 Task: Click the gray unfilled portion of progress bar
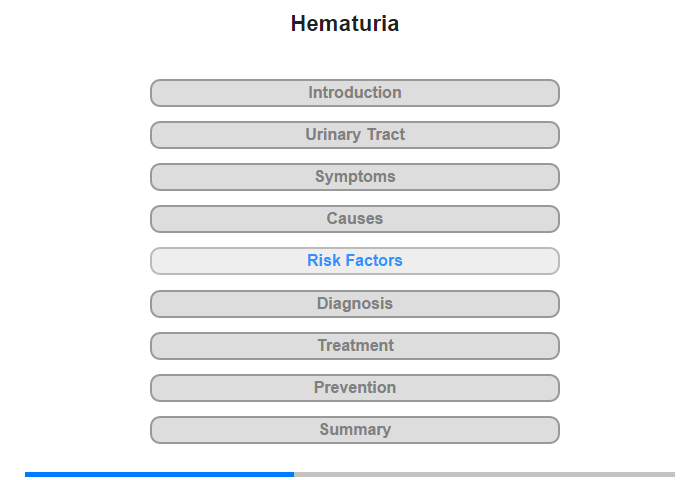click(484, 474)
